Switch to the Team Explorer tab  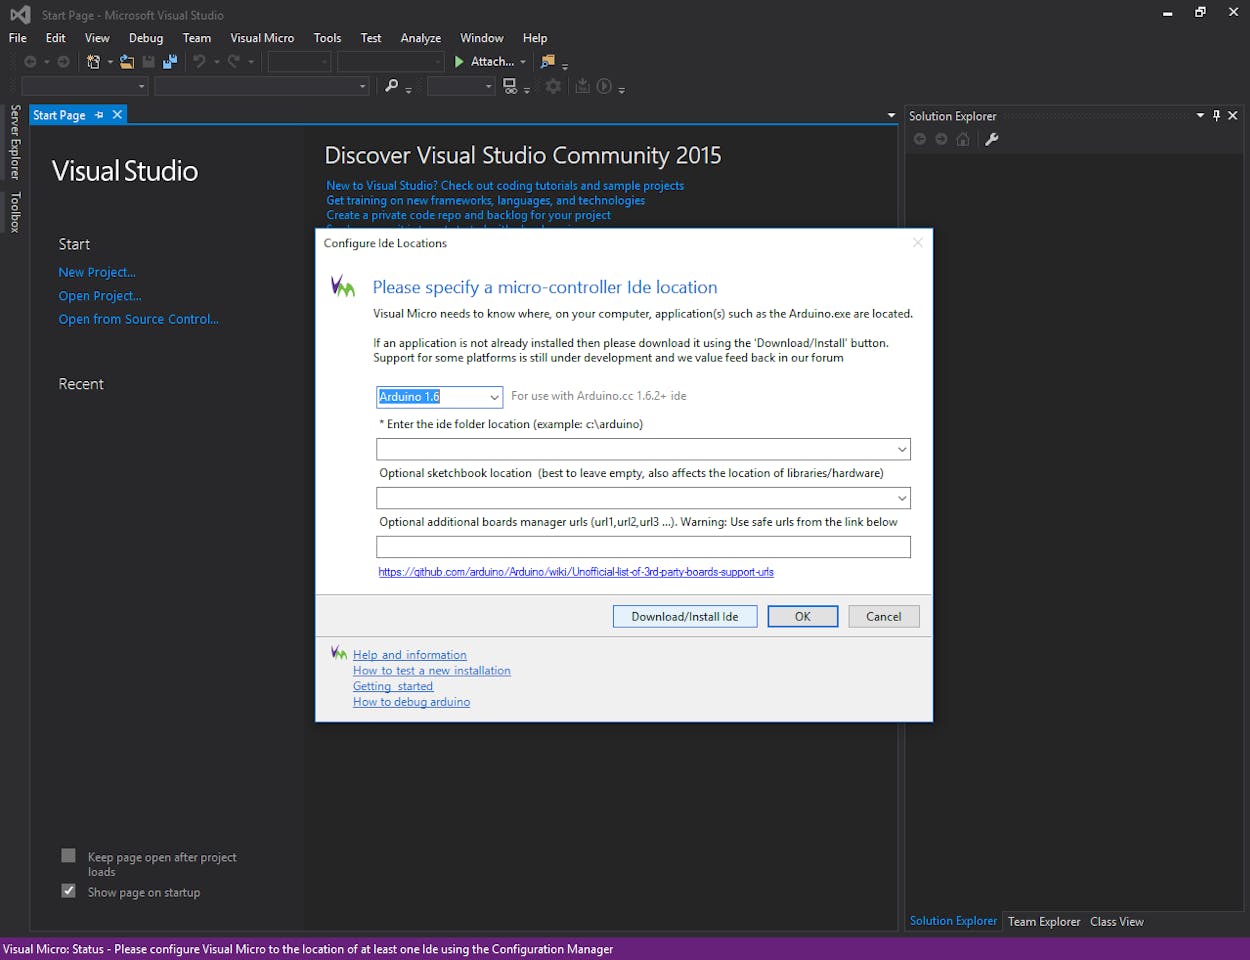point(1043,922)
